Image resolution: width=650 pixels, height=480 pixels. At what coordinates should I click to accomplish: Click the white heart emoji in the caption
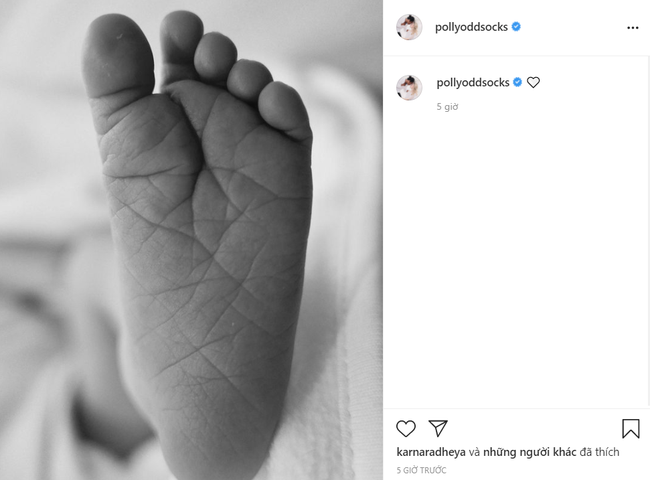[534, 82]
